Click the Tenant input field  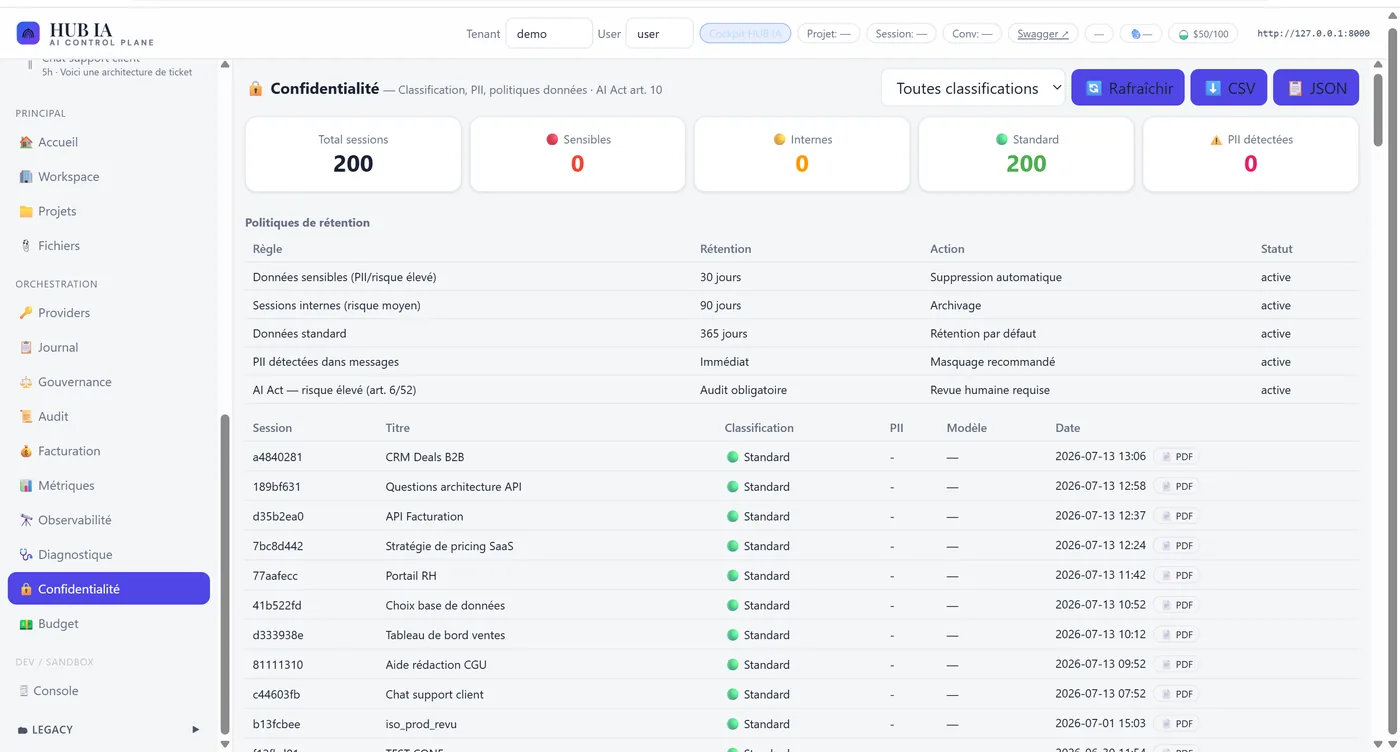tap(549, 33)
